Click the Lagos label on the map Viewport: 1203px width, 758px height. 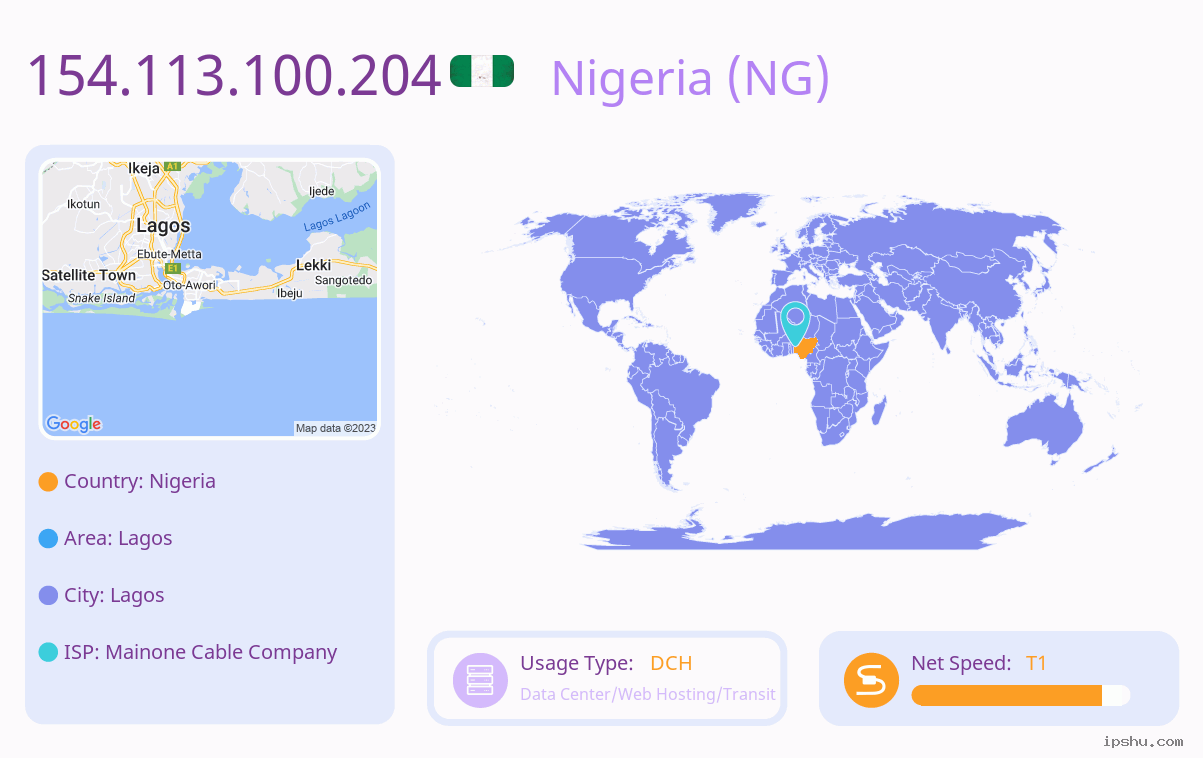(x=163, y=226)
